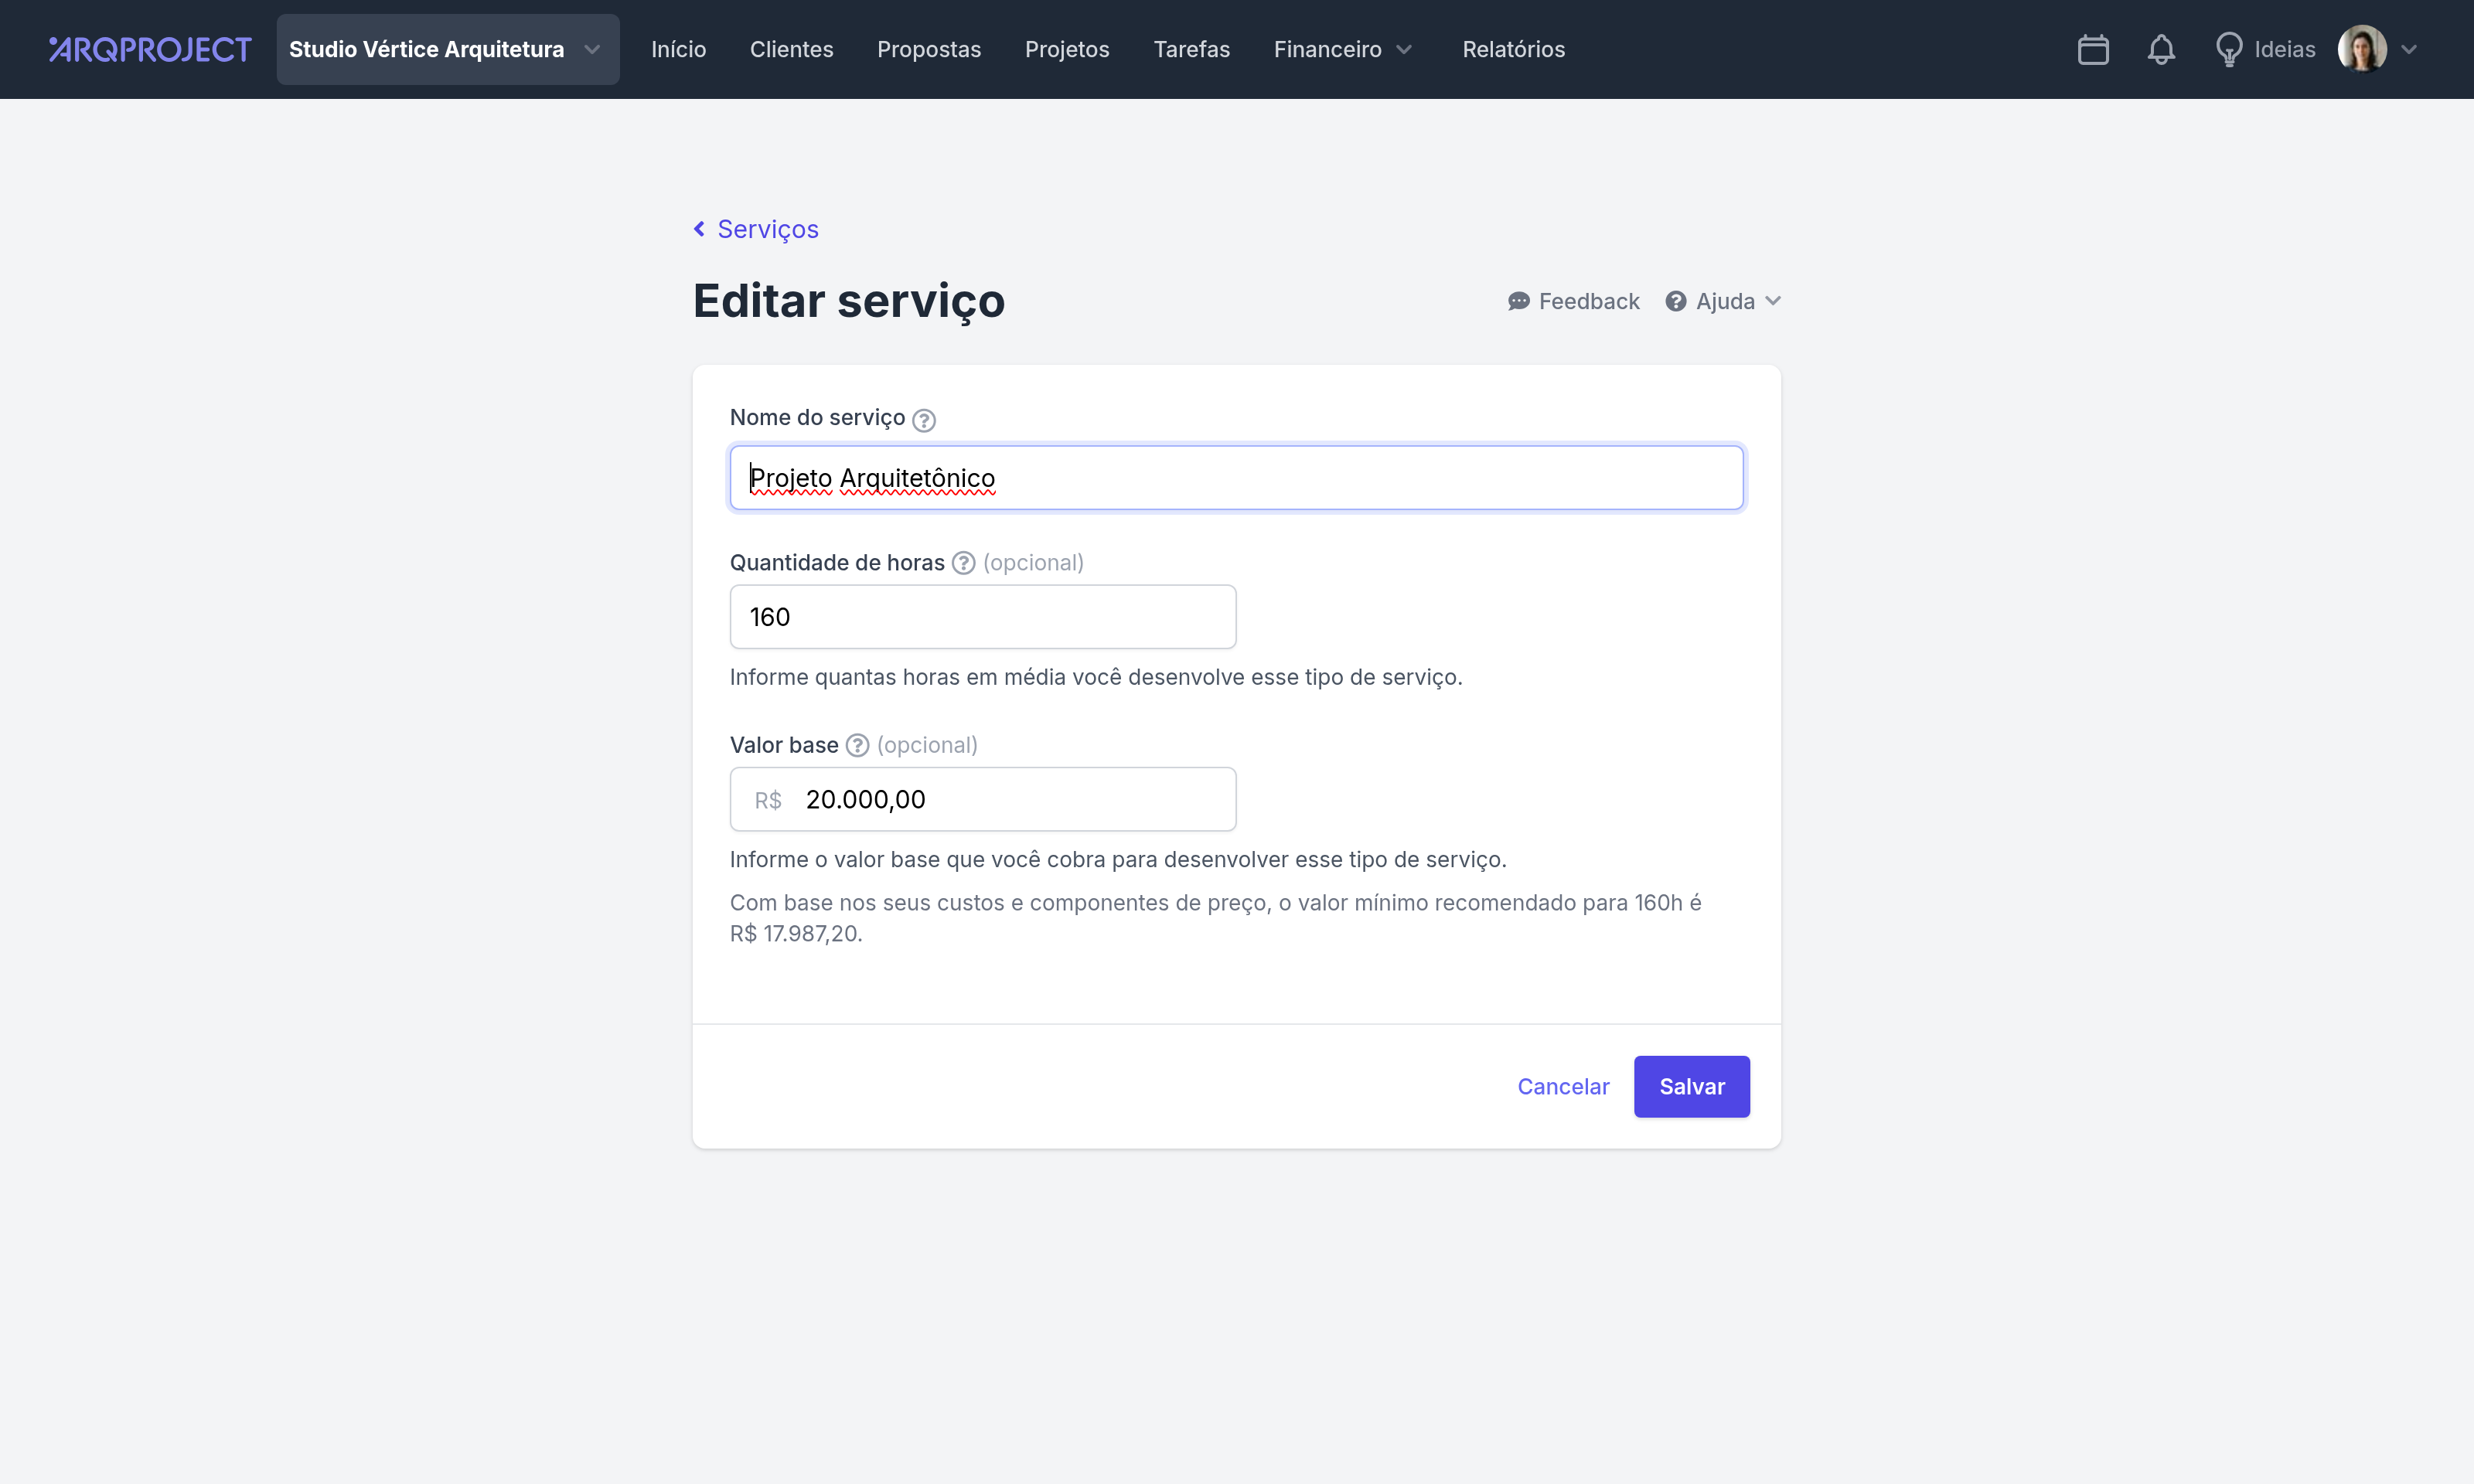Click the Quantidade de horas field
The width and height of the screenshot is (2474, 1484).
pyautogui.click(x=983, y=617)
